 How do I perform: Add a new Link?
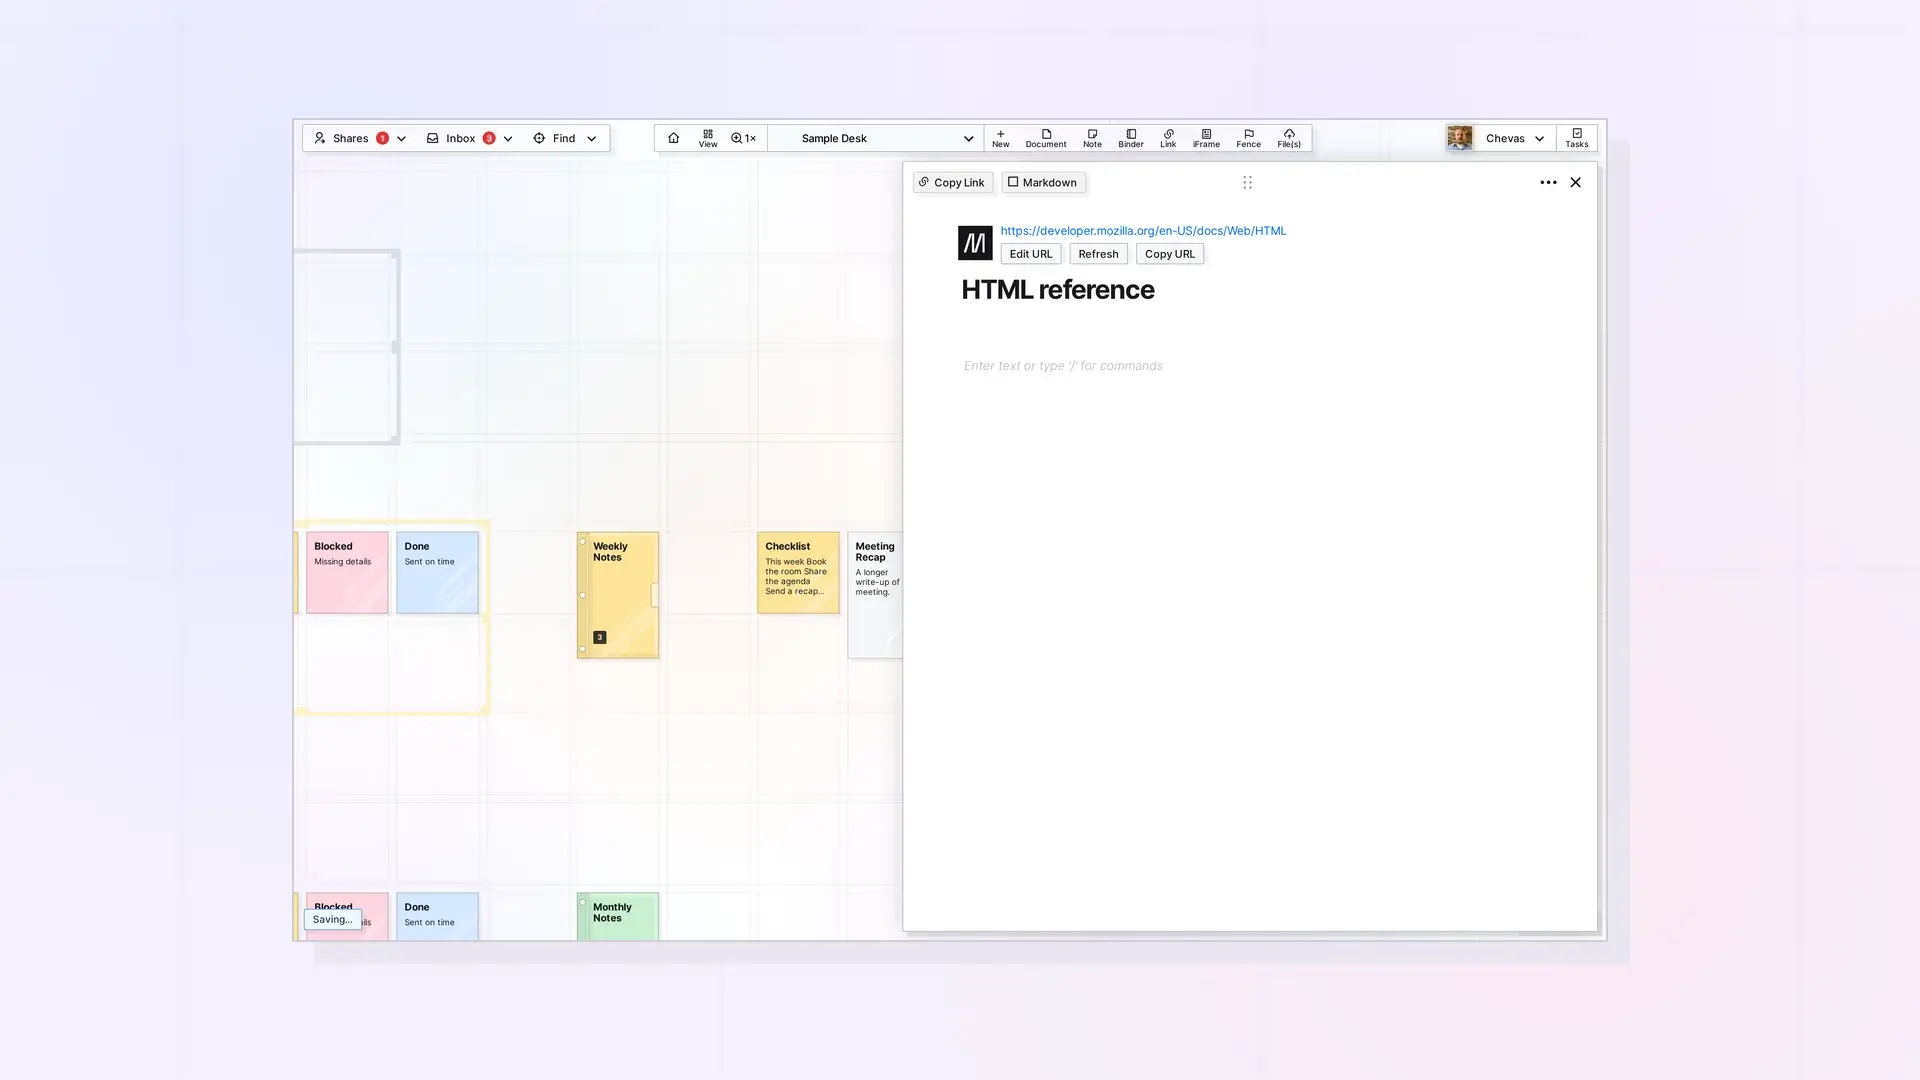pyautogui.click(x=1168, y=138)
